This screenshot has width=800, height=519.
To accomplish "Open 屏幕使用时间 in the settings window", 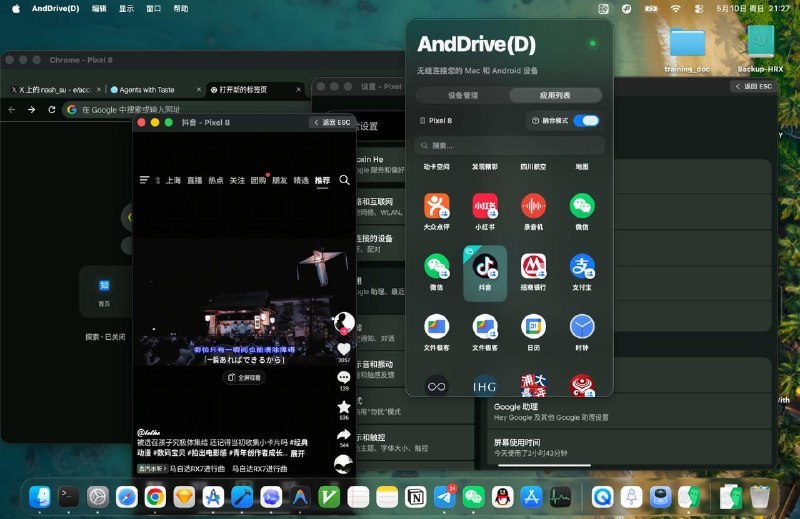I will (629, 447).
